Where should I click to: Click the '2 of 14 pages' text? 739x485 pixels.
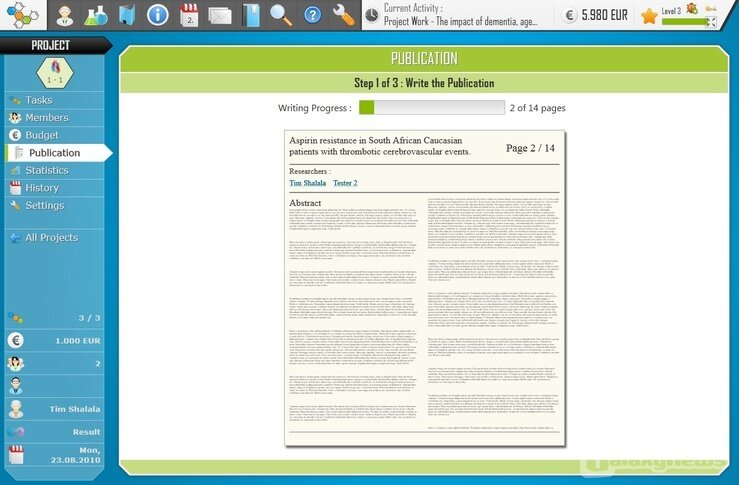tap(537, 108)
